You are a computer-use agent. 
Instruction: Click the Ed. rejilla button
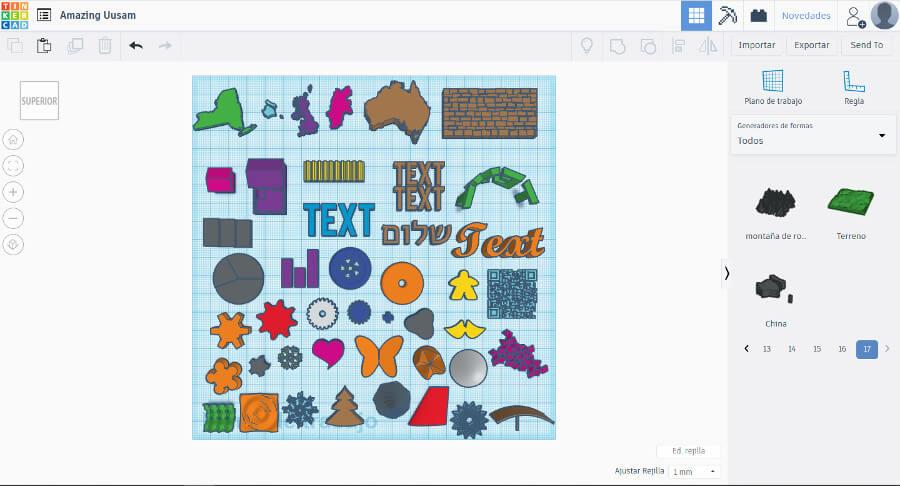point(688,451)
